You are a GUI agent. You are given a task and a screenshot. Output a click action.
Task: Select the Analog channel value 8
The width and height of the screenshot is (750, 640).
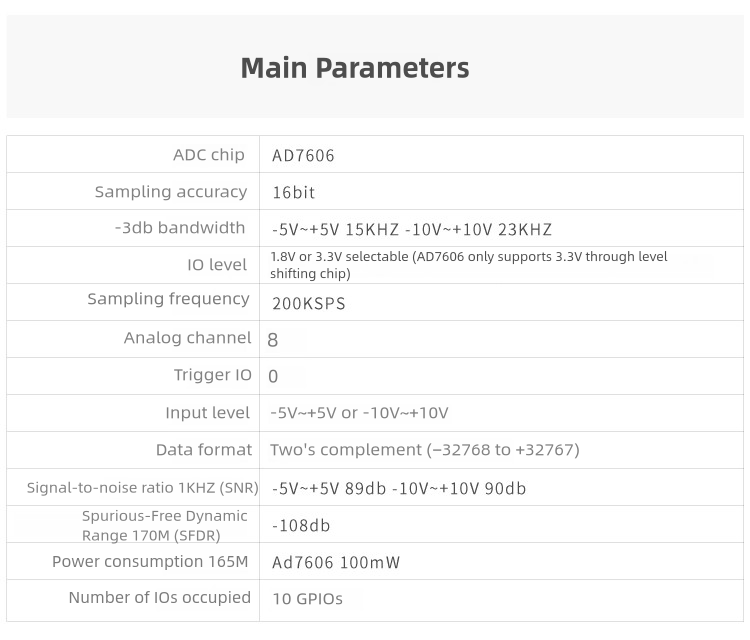(x=273, y=340)
